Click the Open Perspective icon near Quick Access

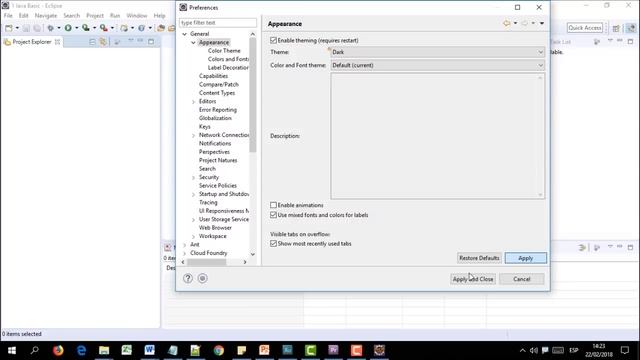[616, 28]
